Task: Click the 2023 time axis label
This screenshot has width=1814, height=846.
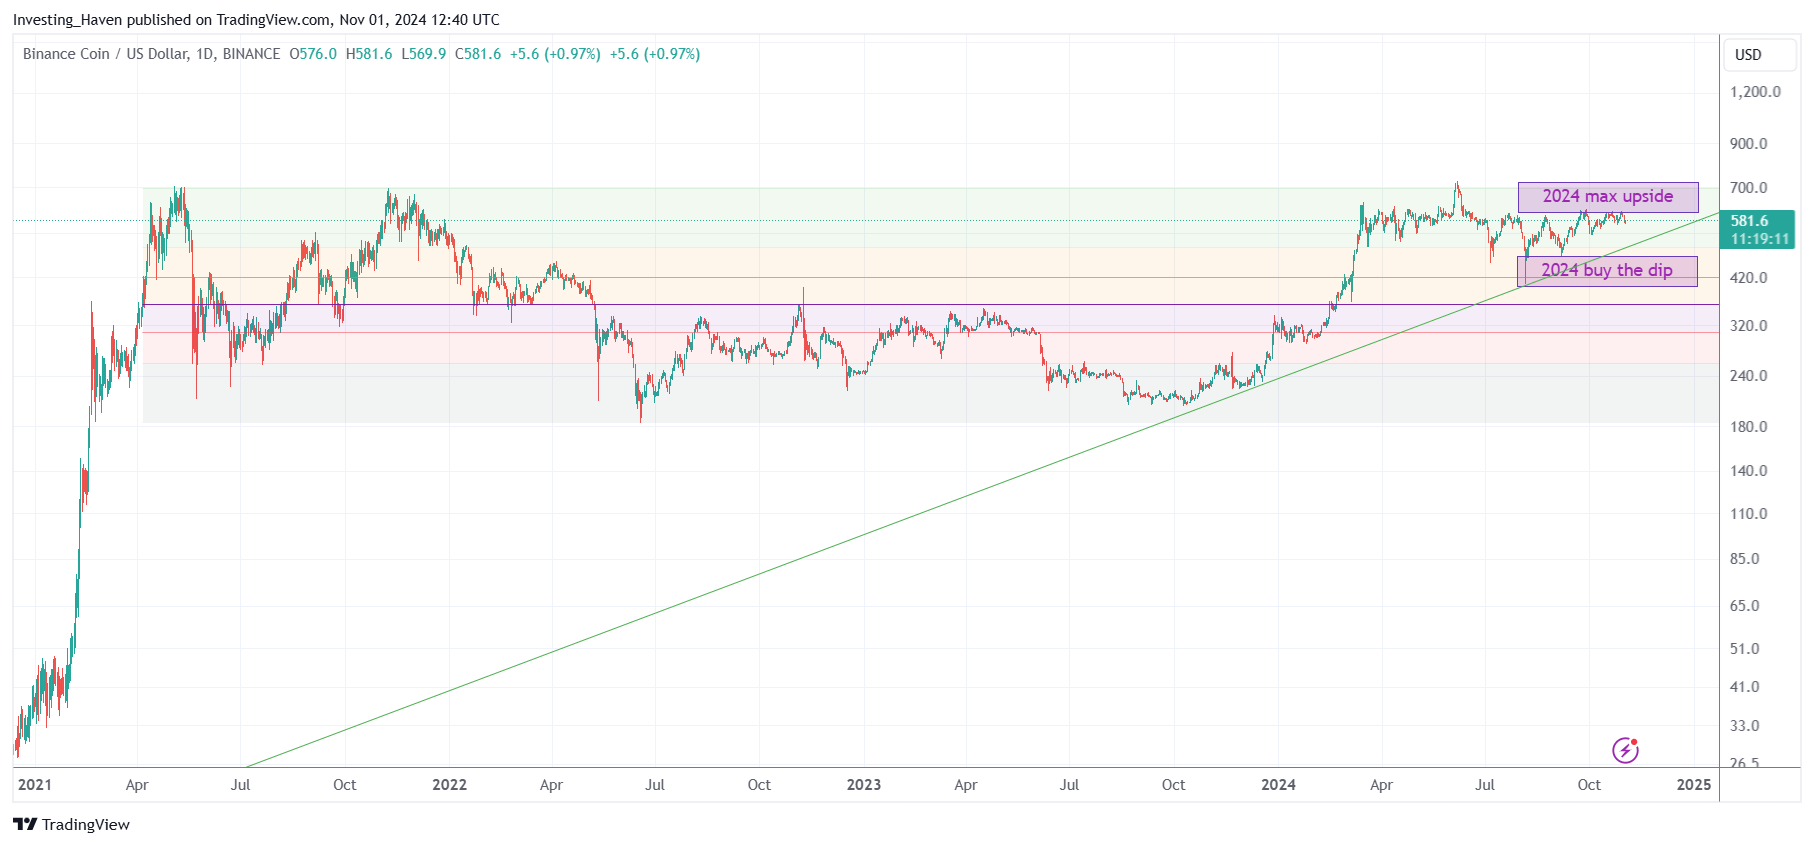Action: 864,785
